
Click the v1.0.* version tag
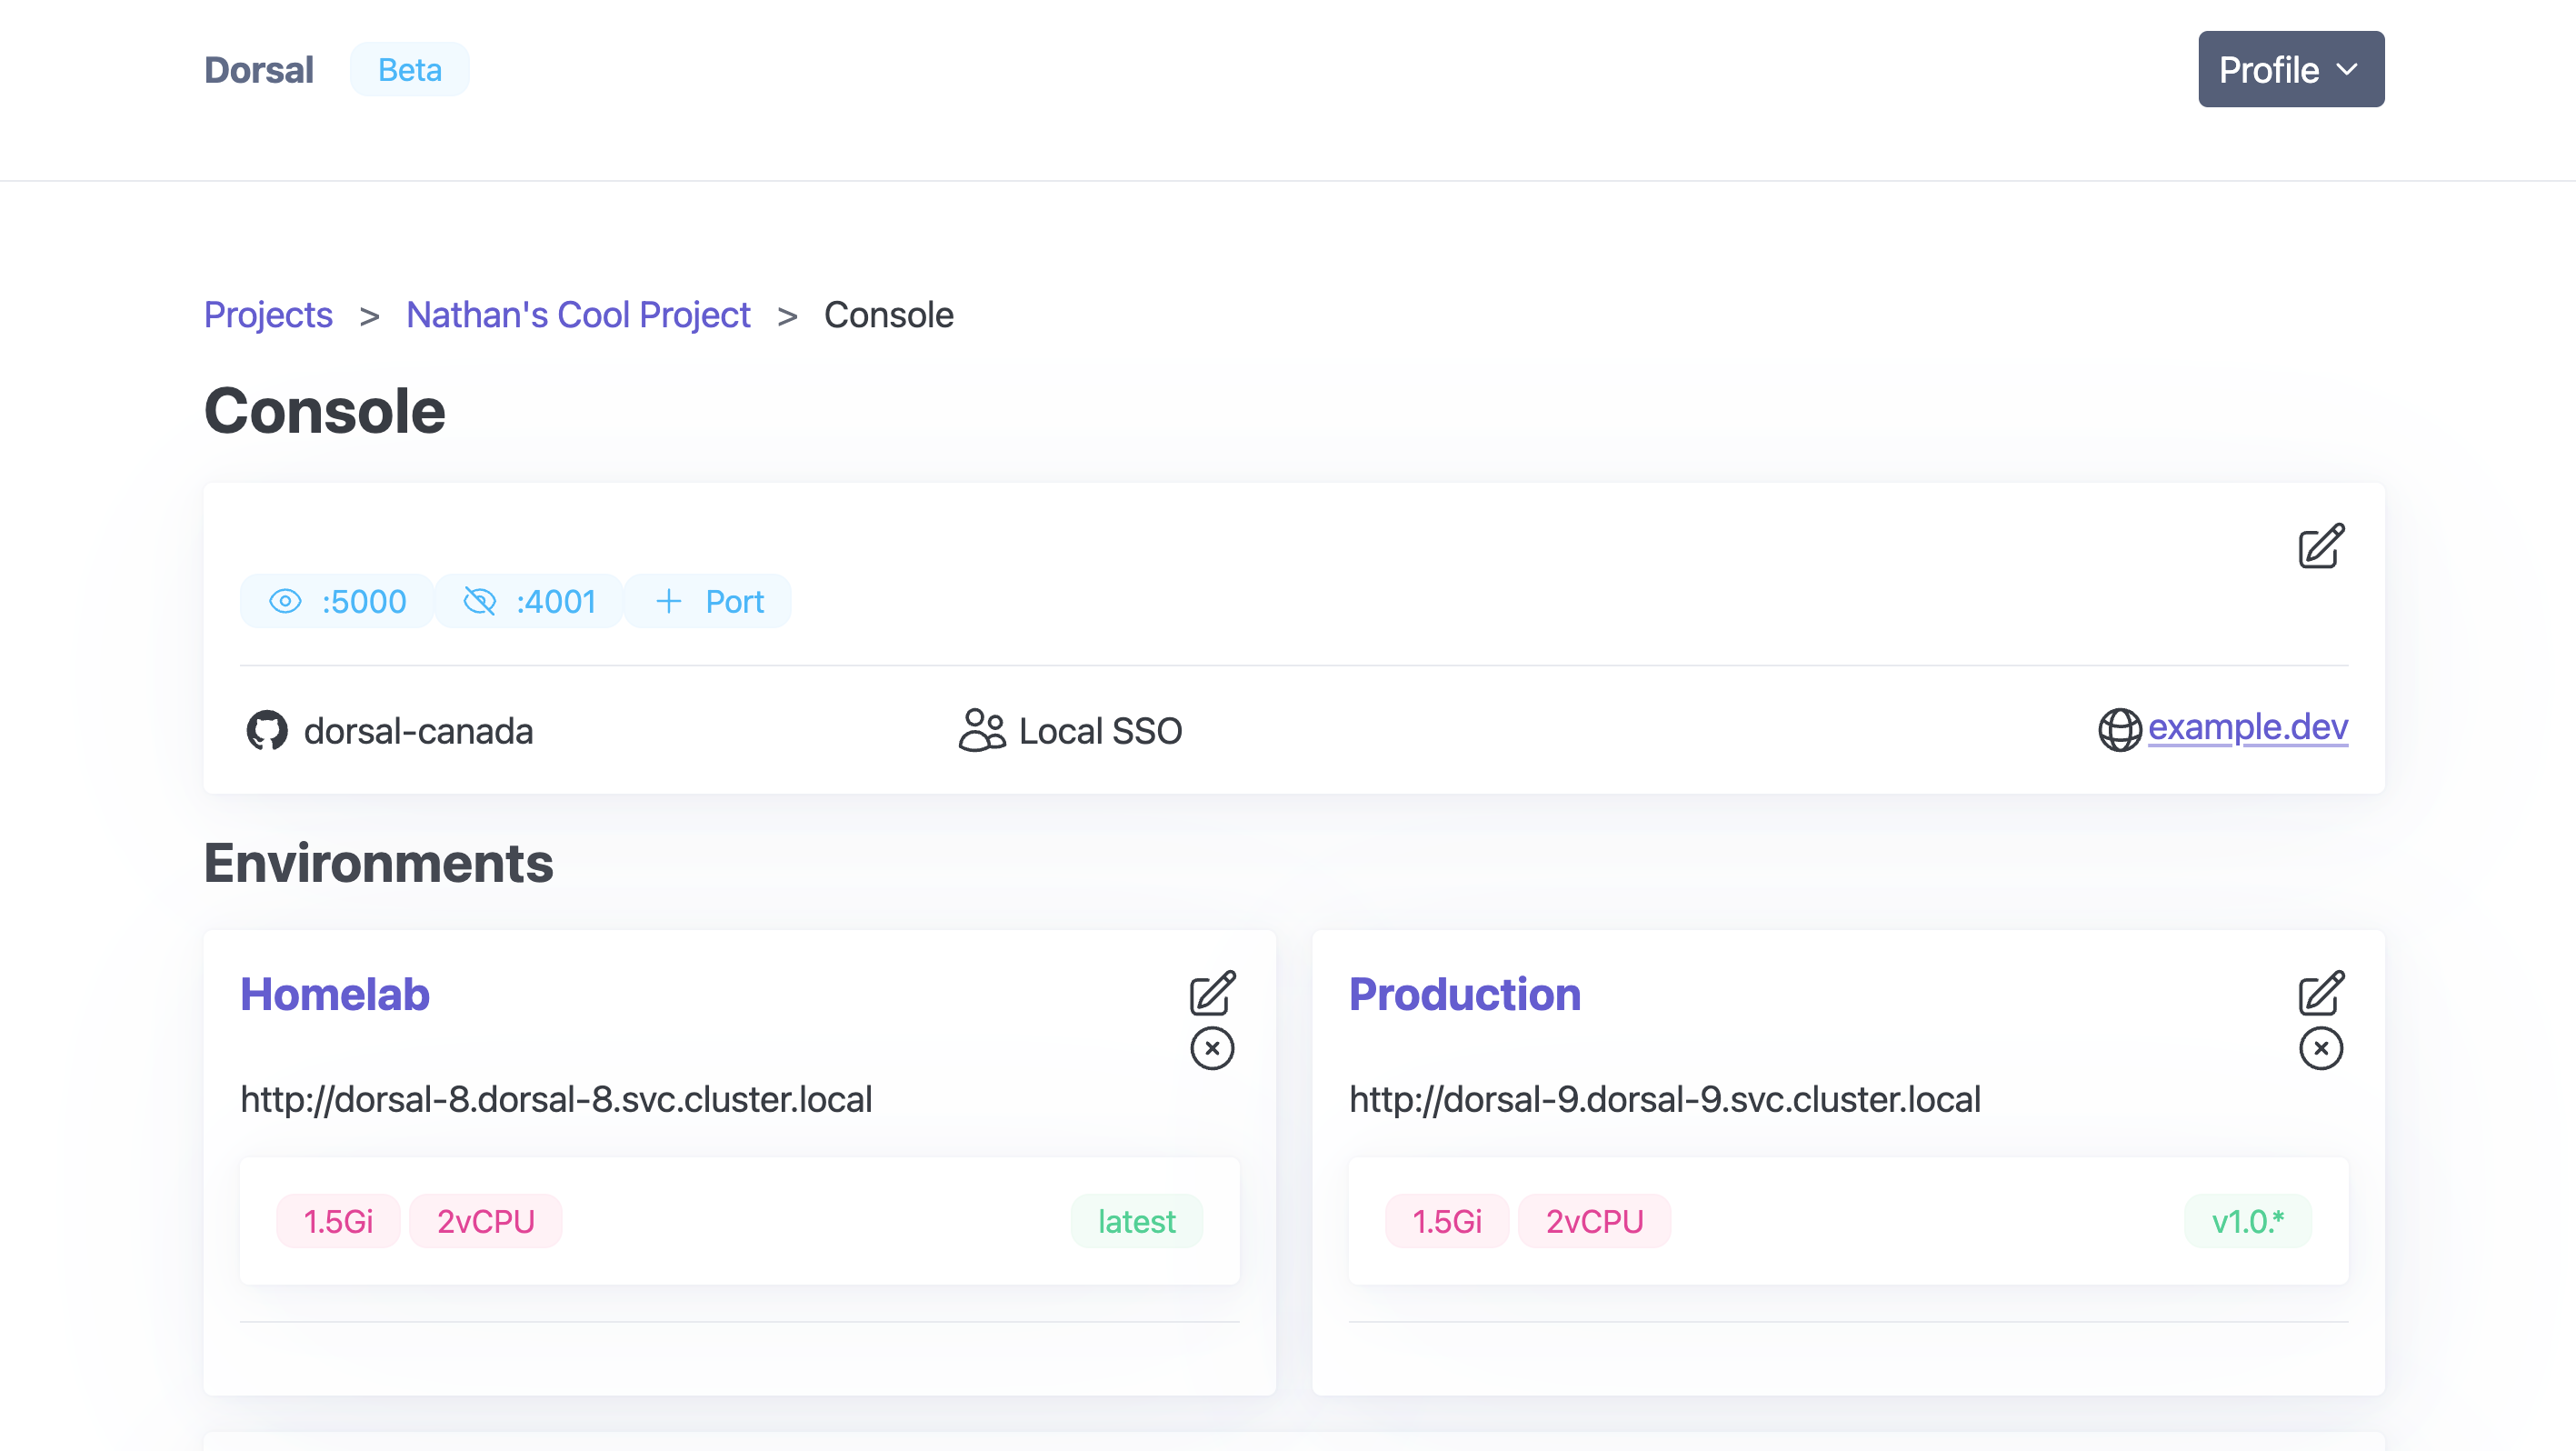pyautogui.click(x=2248, y=1221)
